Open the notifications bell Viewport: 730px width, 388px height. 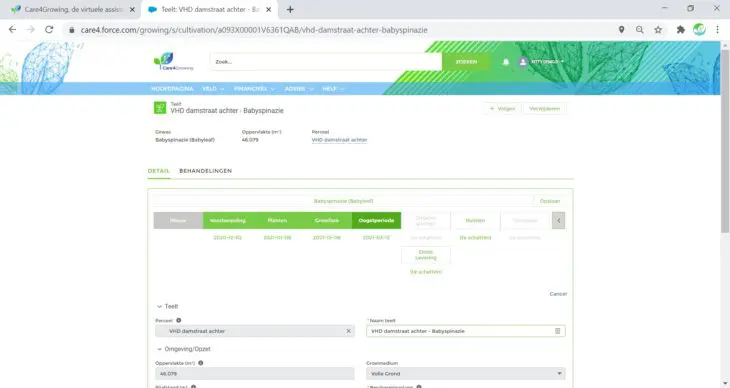point(506,62)
